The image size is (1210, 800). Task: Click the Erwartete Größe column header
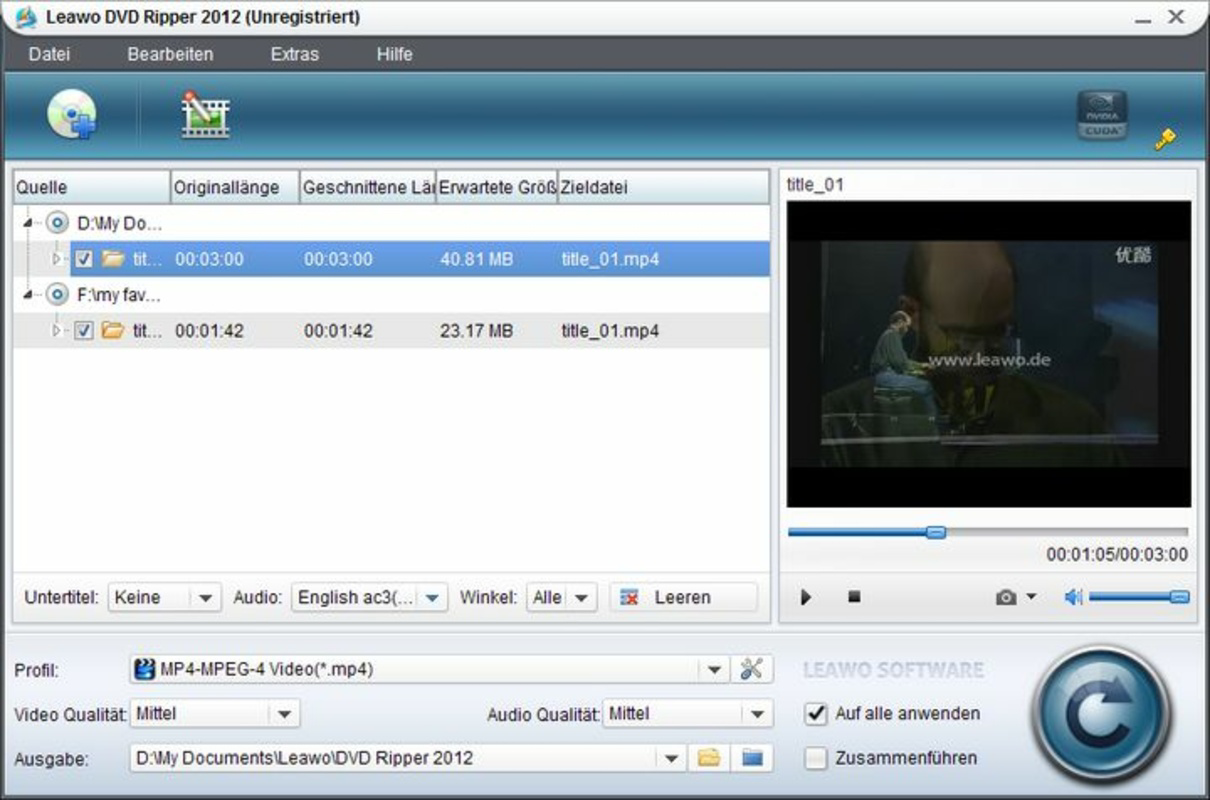[496, 187]
